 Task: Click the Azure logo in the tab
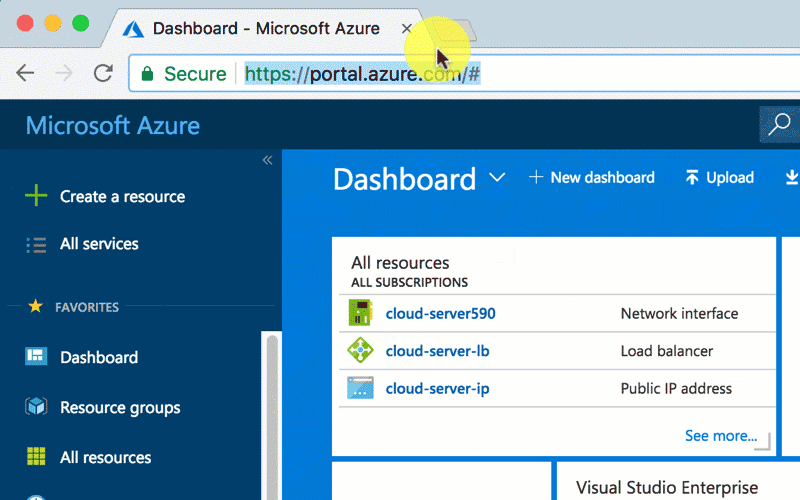point(133,29)
